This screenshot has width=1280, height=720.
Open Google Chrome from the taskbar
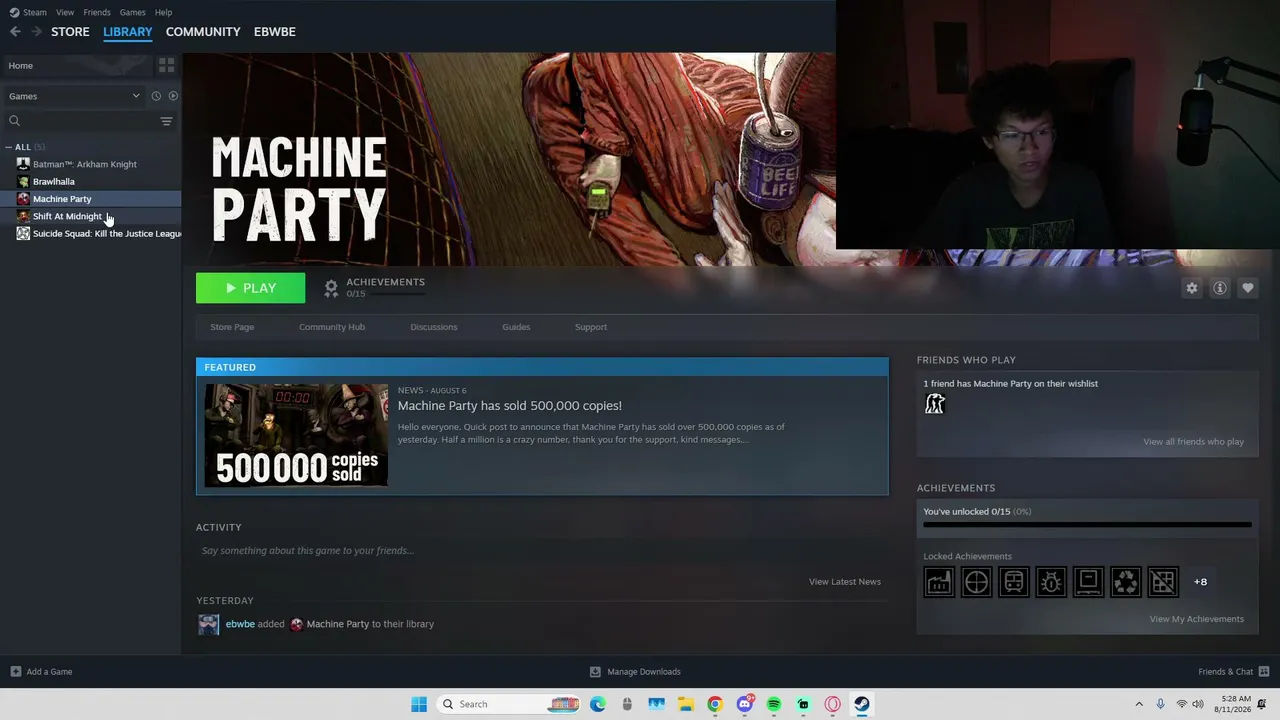tap(714, 704)
